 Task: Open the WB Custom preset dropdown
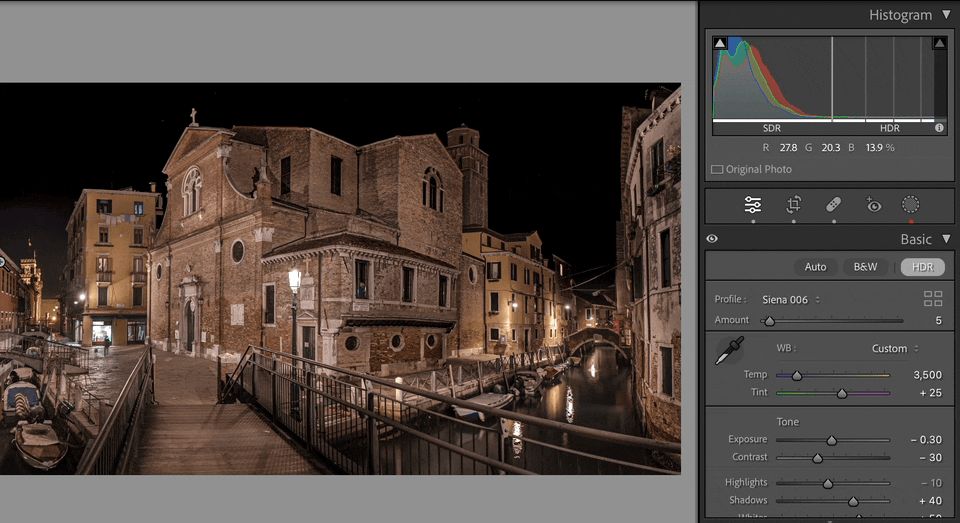(x=895, y=349)
